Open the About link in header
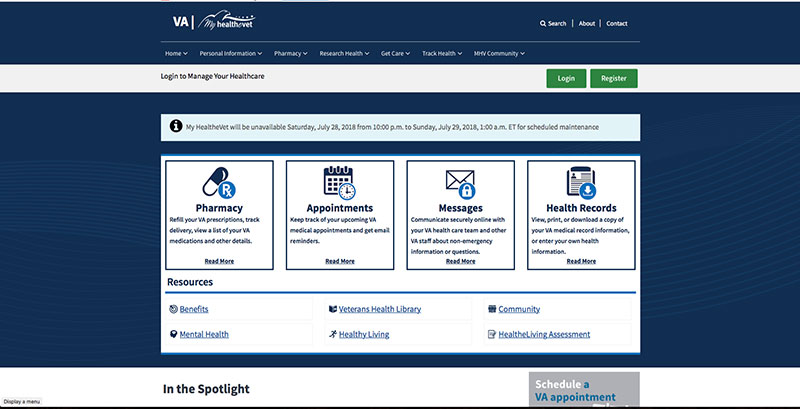The height and width of the screenshot is (409, 800). click(x=587, y=23)
